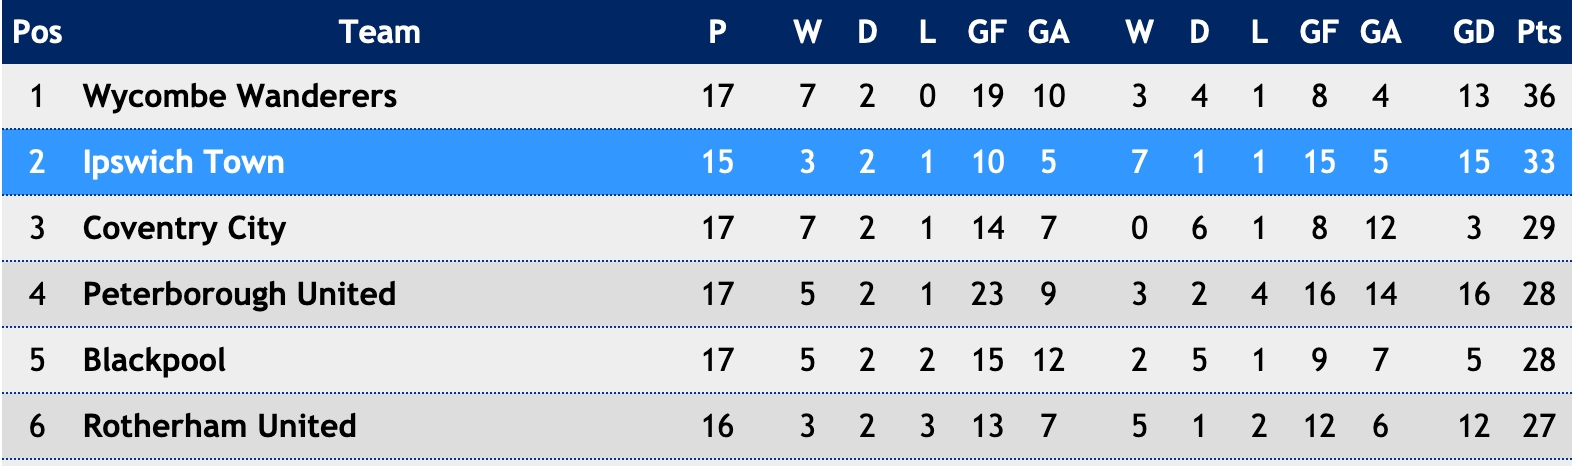Viewport: 1576px width, 466px height.
Task: Select the highlighted Ipswich Town row
Action: 788,162
